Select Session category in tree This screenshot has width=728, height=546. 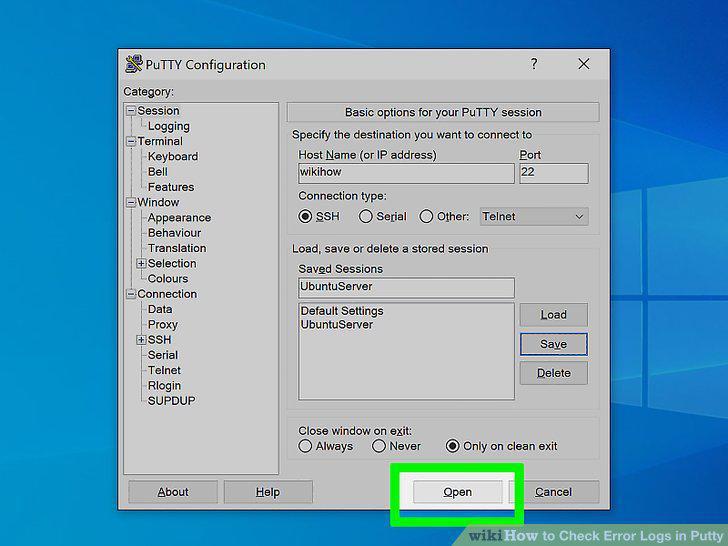click(158, 111)
